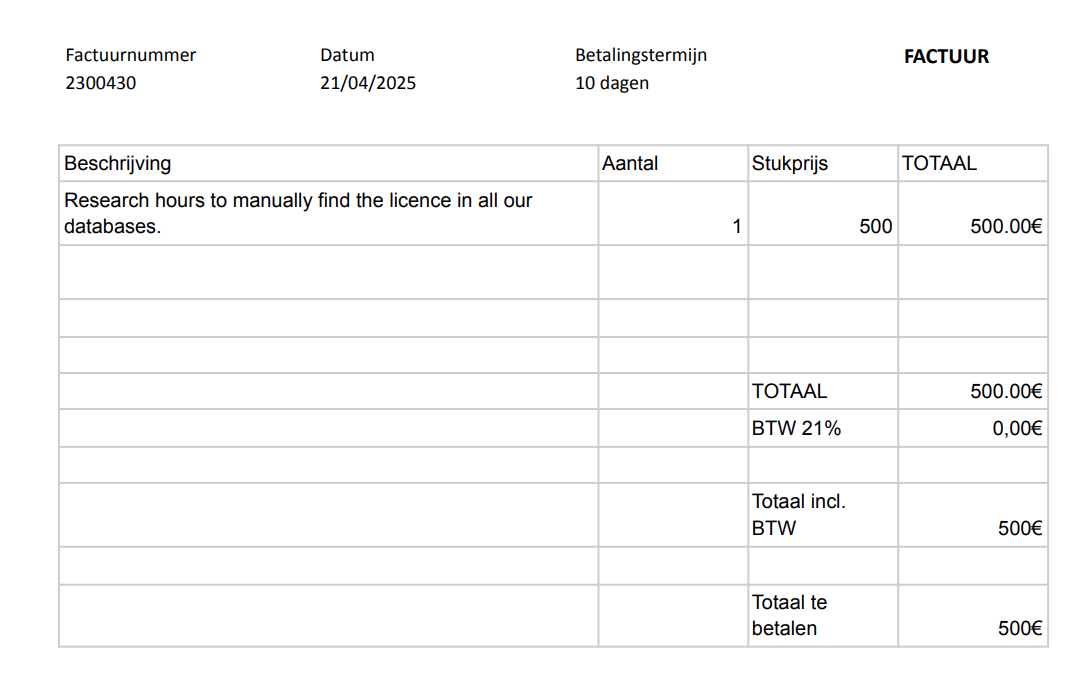Select the 0,00€ BTW amount

point(1017,429)
